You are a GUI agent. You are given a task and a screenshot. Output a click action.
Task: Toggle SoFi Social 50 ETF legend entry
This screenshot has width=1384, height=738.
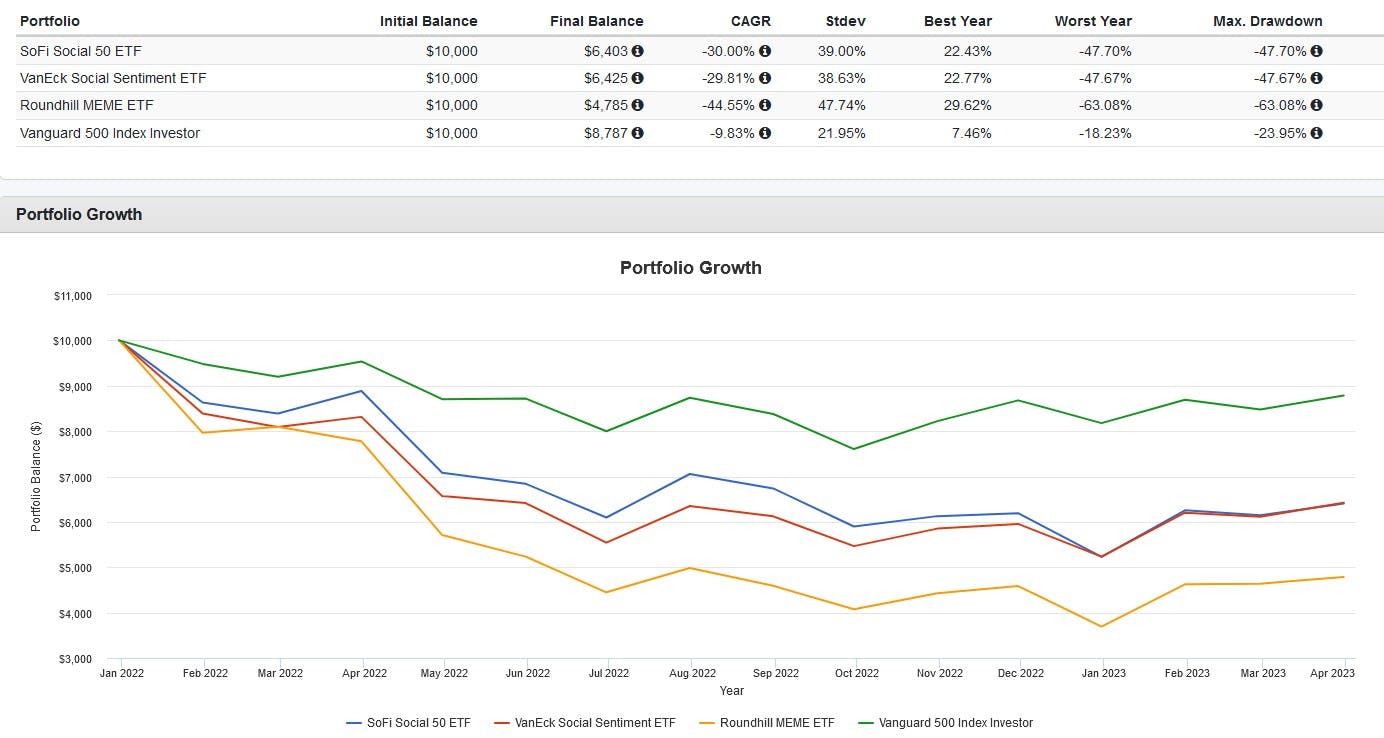coord(408,722)
